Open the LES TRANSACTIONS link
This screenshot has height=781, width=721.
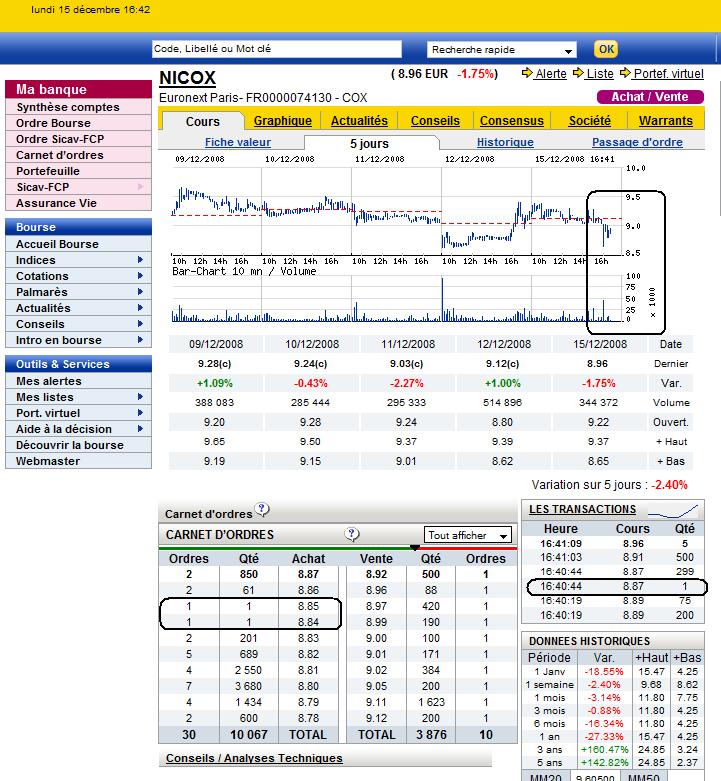coord(583,509)
